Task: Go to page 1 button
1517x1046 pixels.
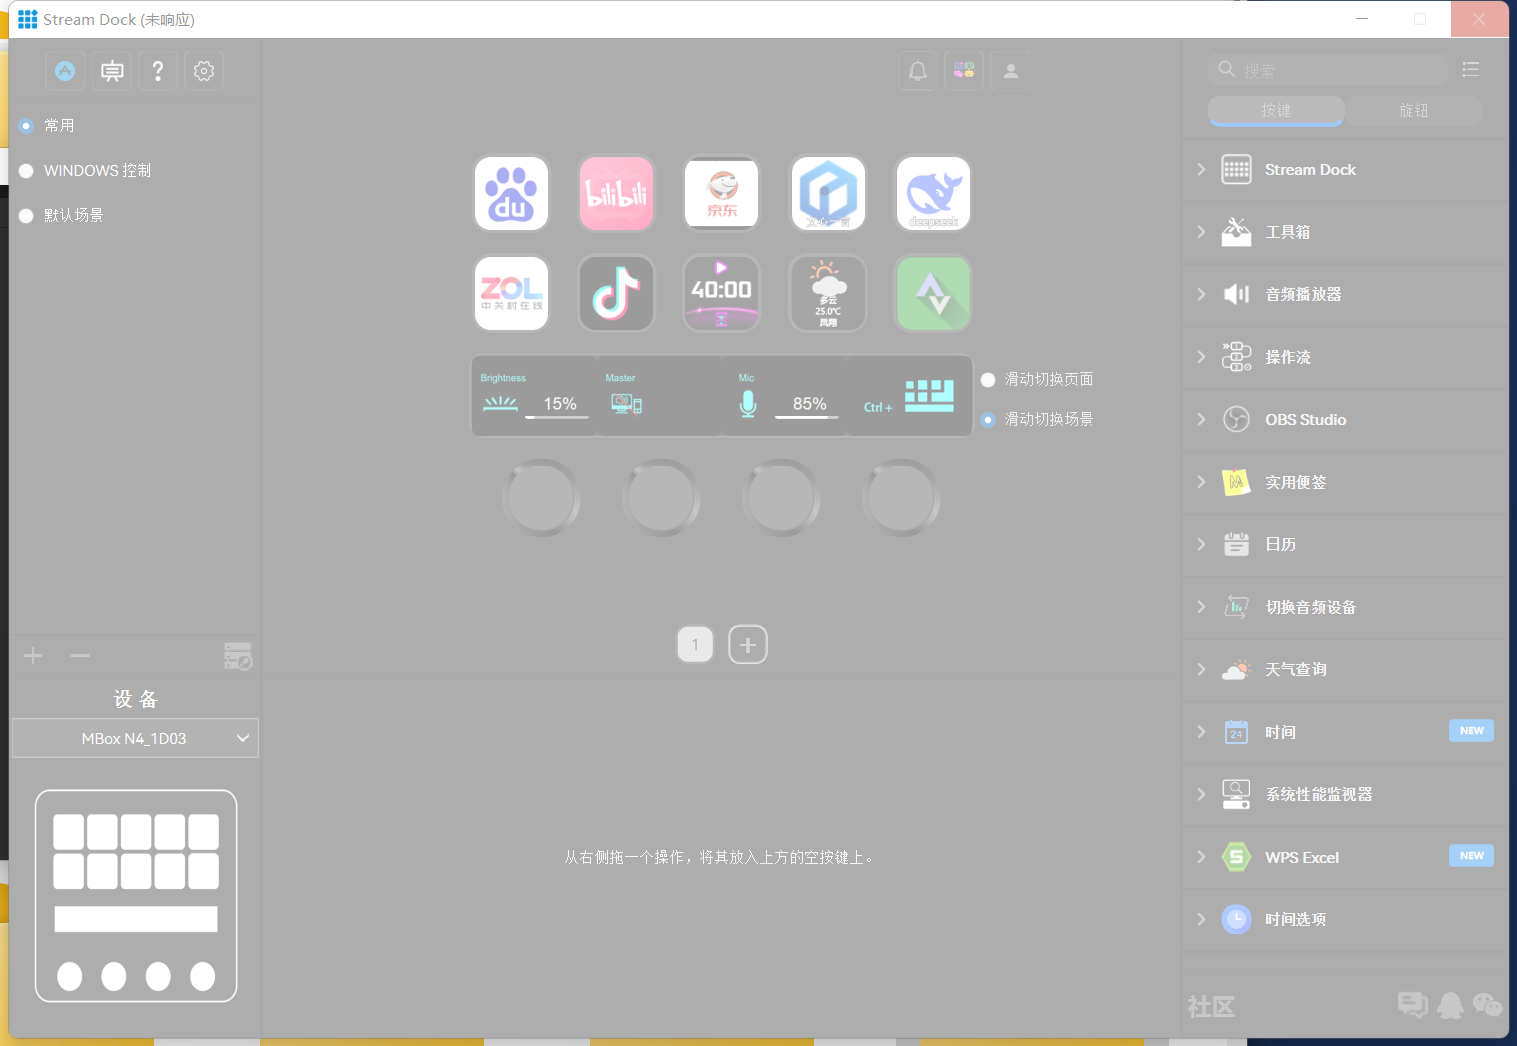Action: [x=695, y=645]
